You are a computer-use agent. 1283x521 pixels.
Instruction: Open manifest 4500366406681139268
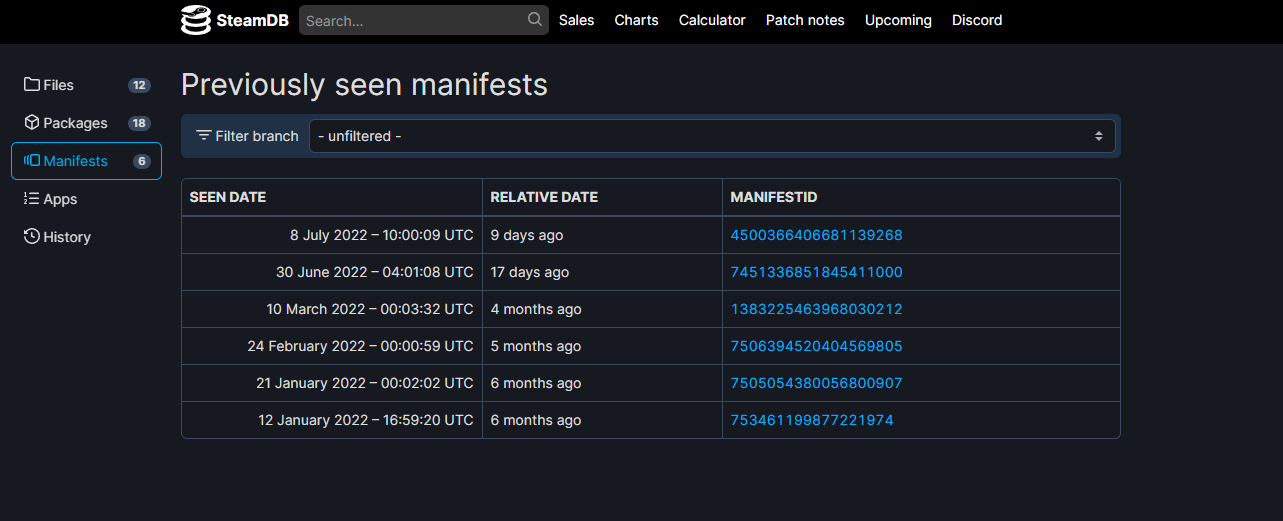tap(816, 235)
